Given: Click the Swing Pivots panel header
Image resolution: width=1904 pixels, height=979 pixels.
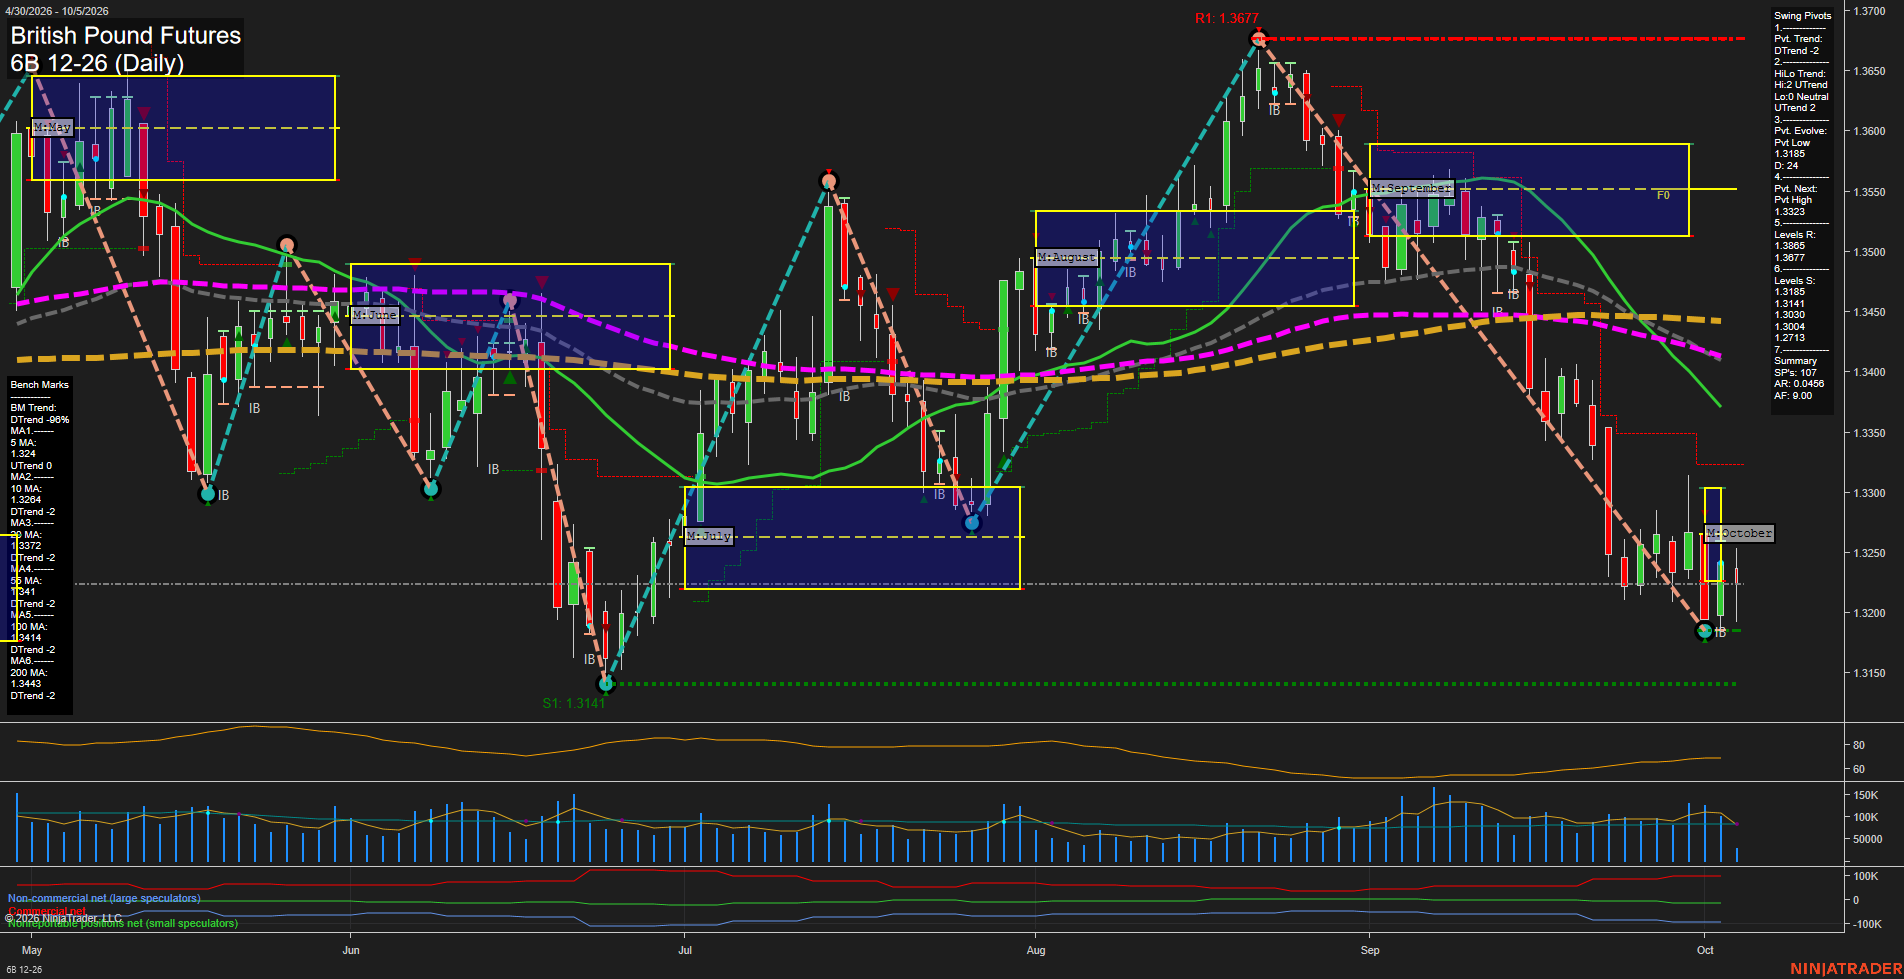Looking at the screenshot, I should tap(1803, 16).
